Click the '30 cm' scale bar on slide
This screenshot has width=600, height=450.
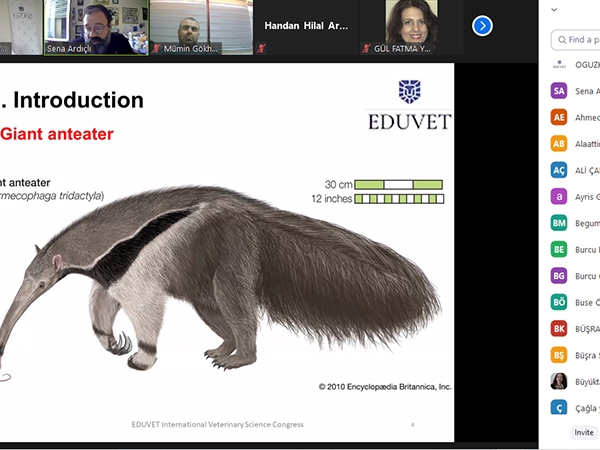398,184
